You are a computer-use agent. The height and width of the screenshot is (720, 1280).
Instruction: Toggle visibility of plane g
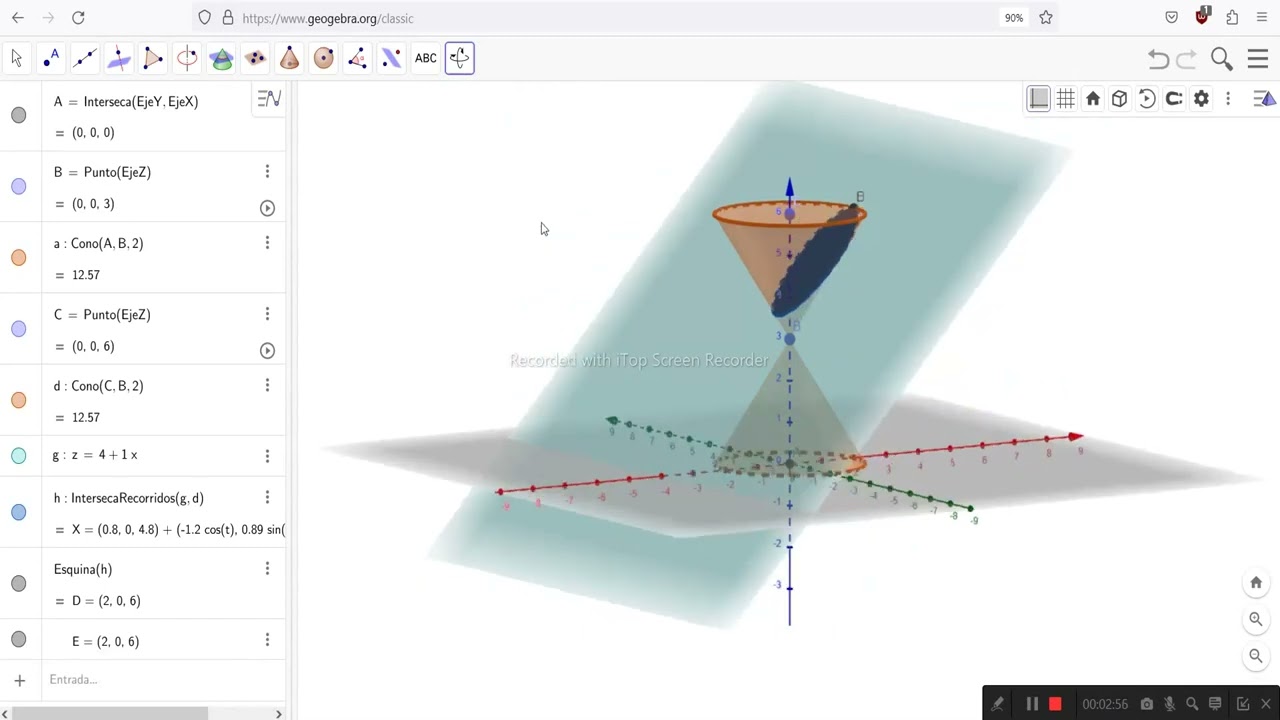19,456
